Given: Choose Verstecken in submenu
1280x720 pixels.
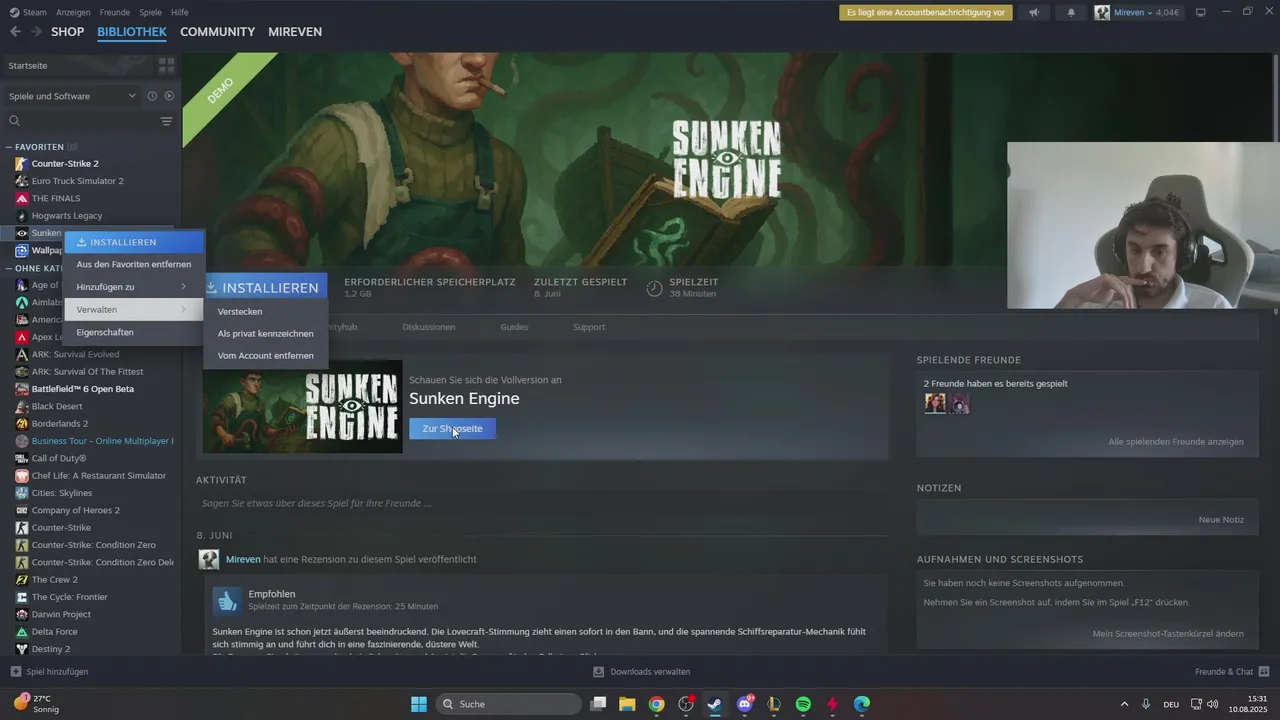Looking at the screenshot, I should 266,311.
